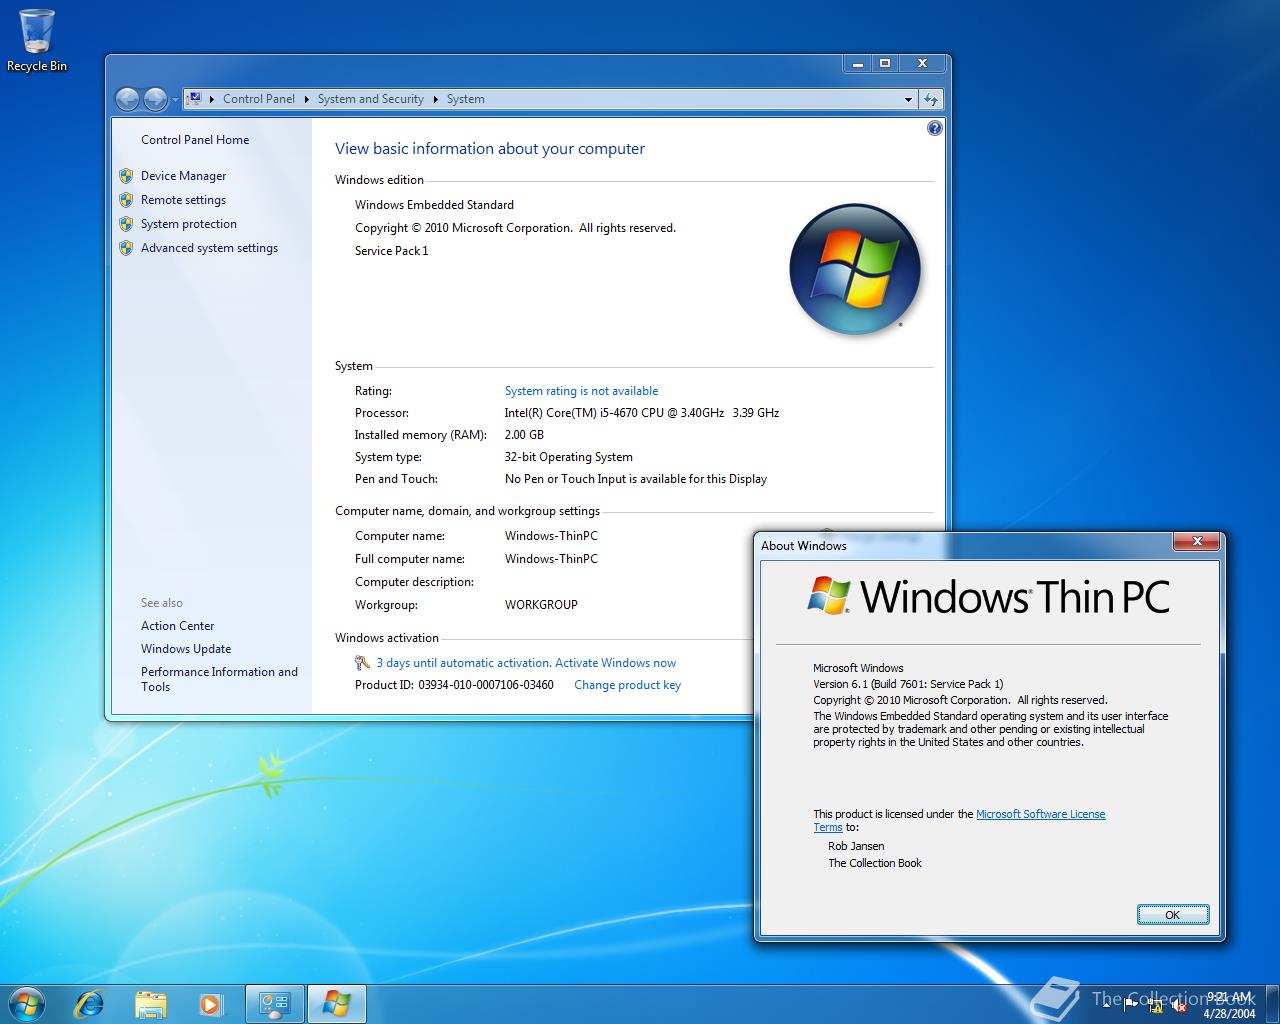Open the Start menu orb
The image size is (1280, 1024).
[27, 1004]
